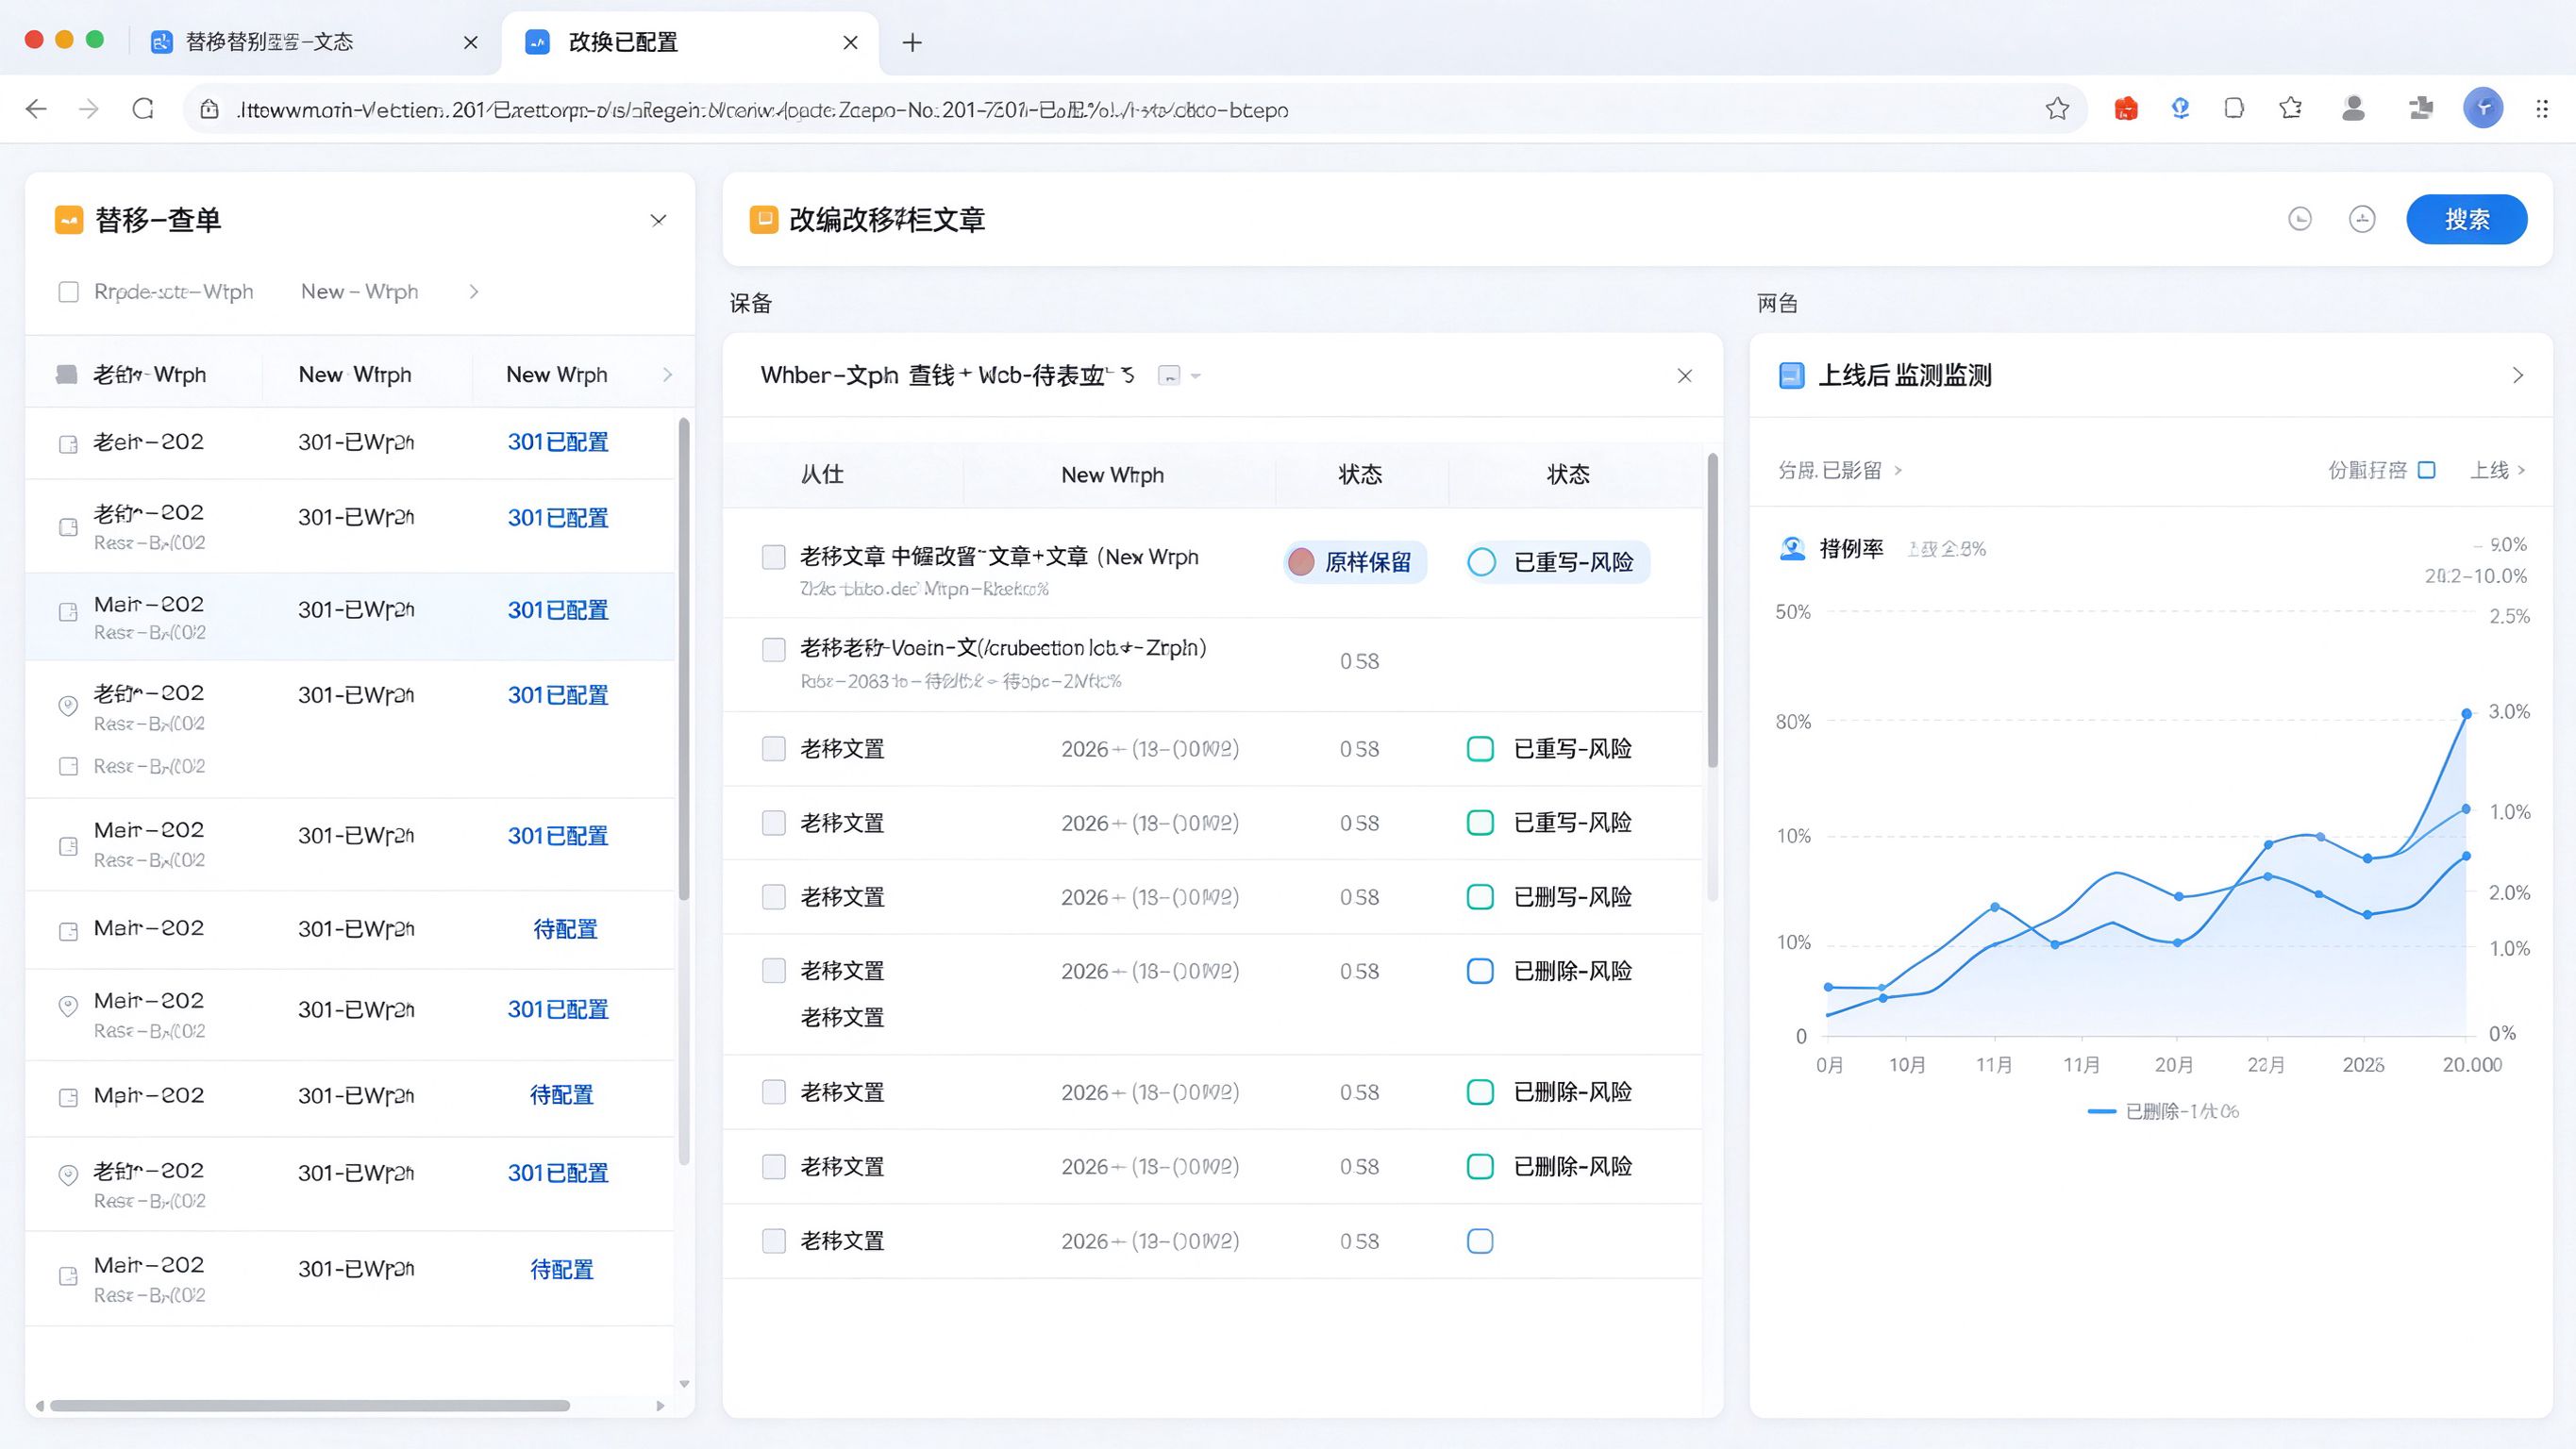Click the left list vertical scrollbar
The width and height of the screenshot is (2576, 1449).
point(684,660)
